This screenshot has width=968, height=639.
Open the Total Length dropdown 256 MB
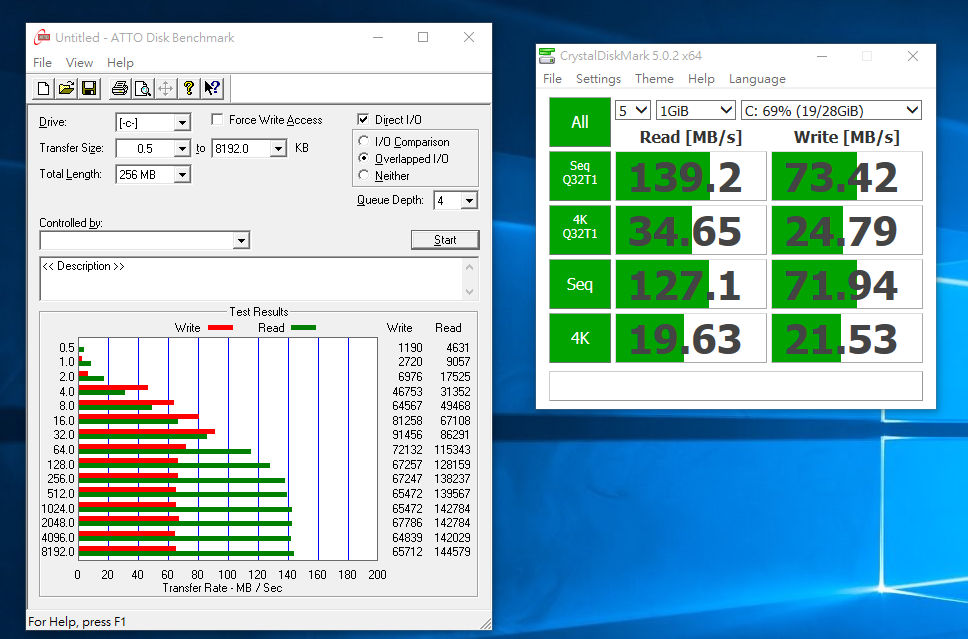click(x=182, y=175)
